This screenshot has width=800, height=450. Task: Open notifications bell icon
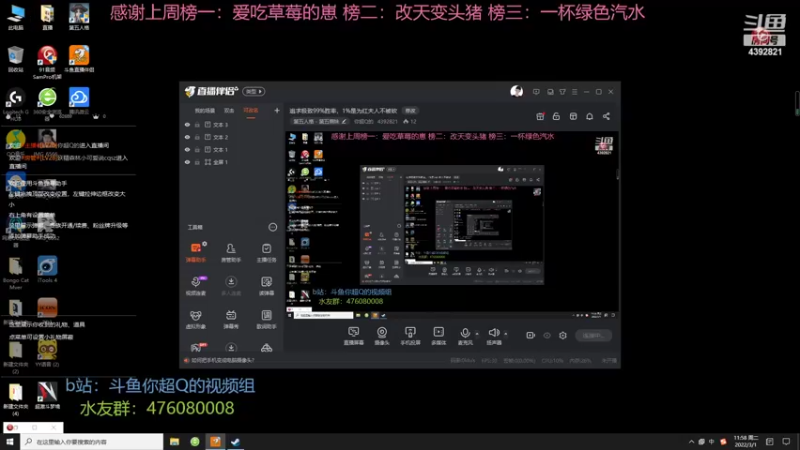[x=589, y=116]
